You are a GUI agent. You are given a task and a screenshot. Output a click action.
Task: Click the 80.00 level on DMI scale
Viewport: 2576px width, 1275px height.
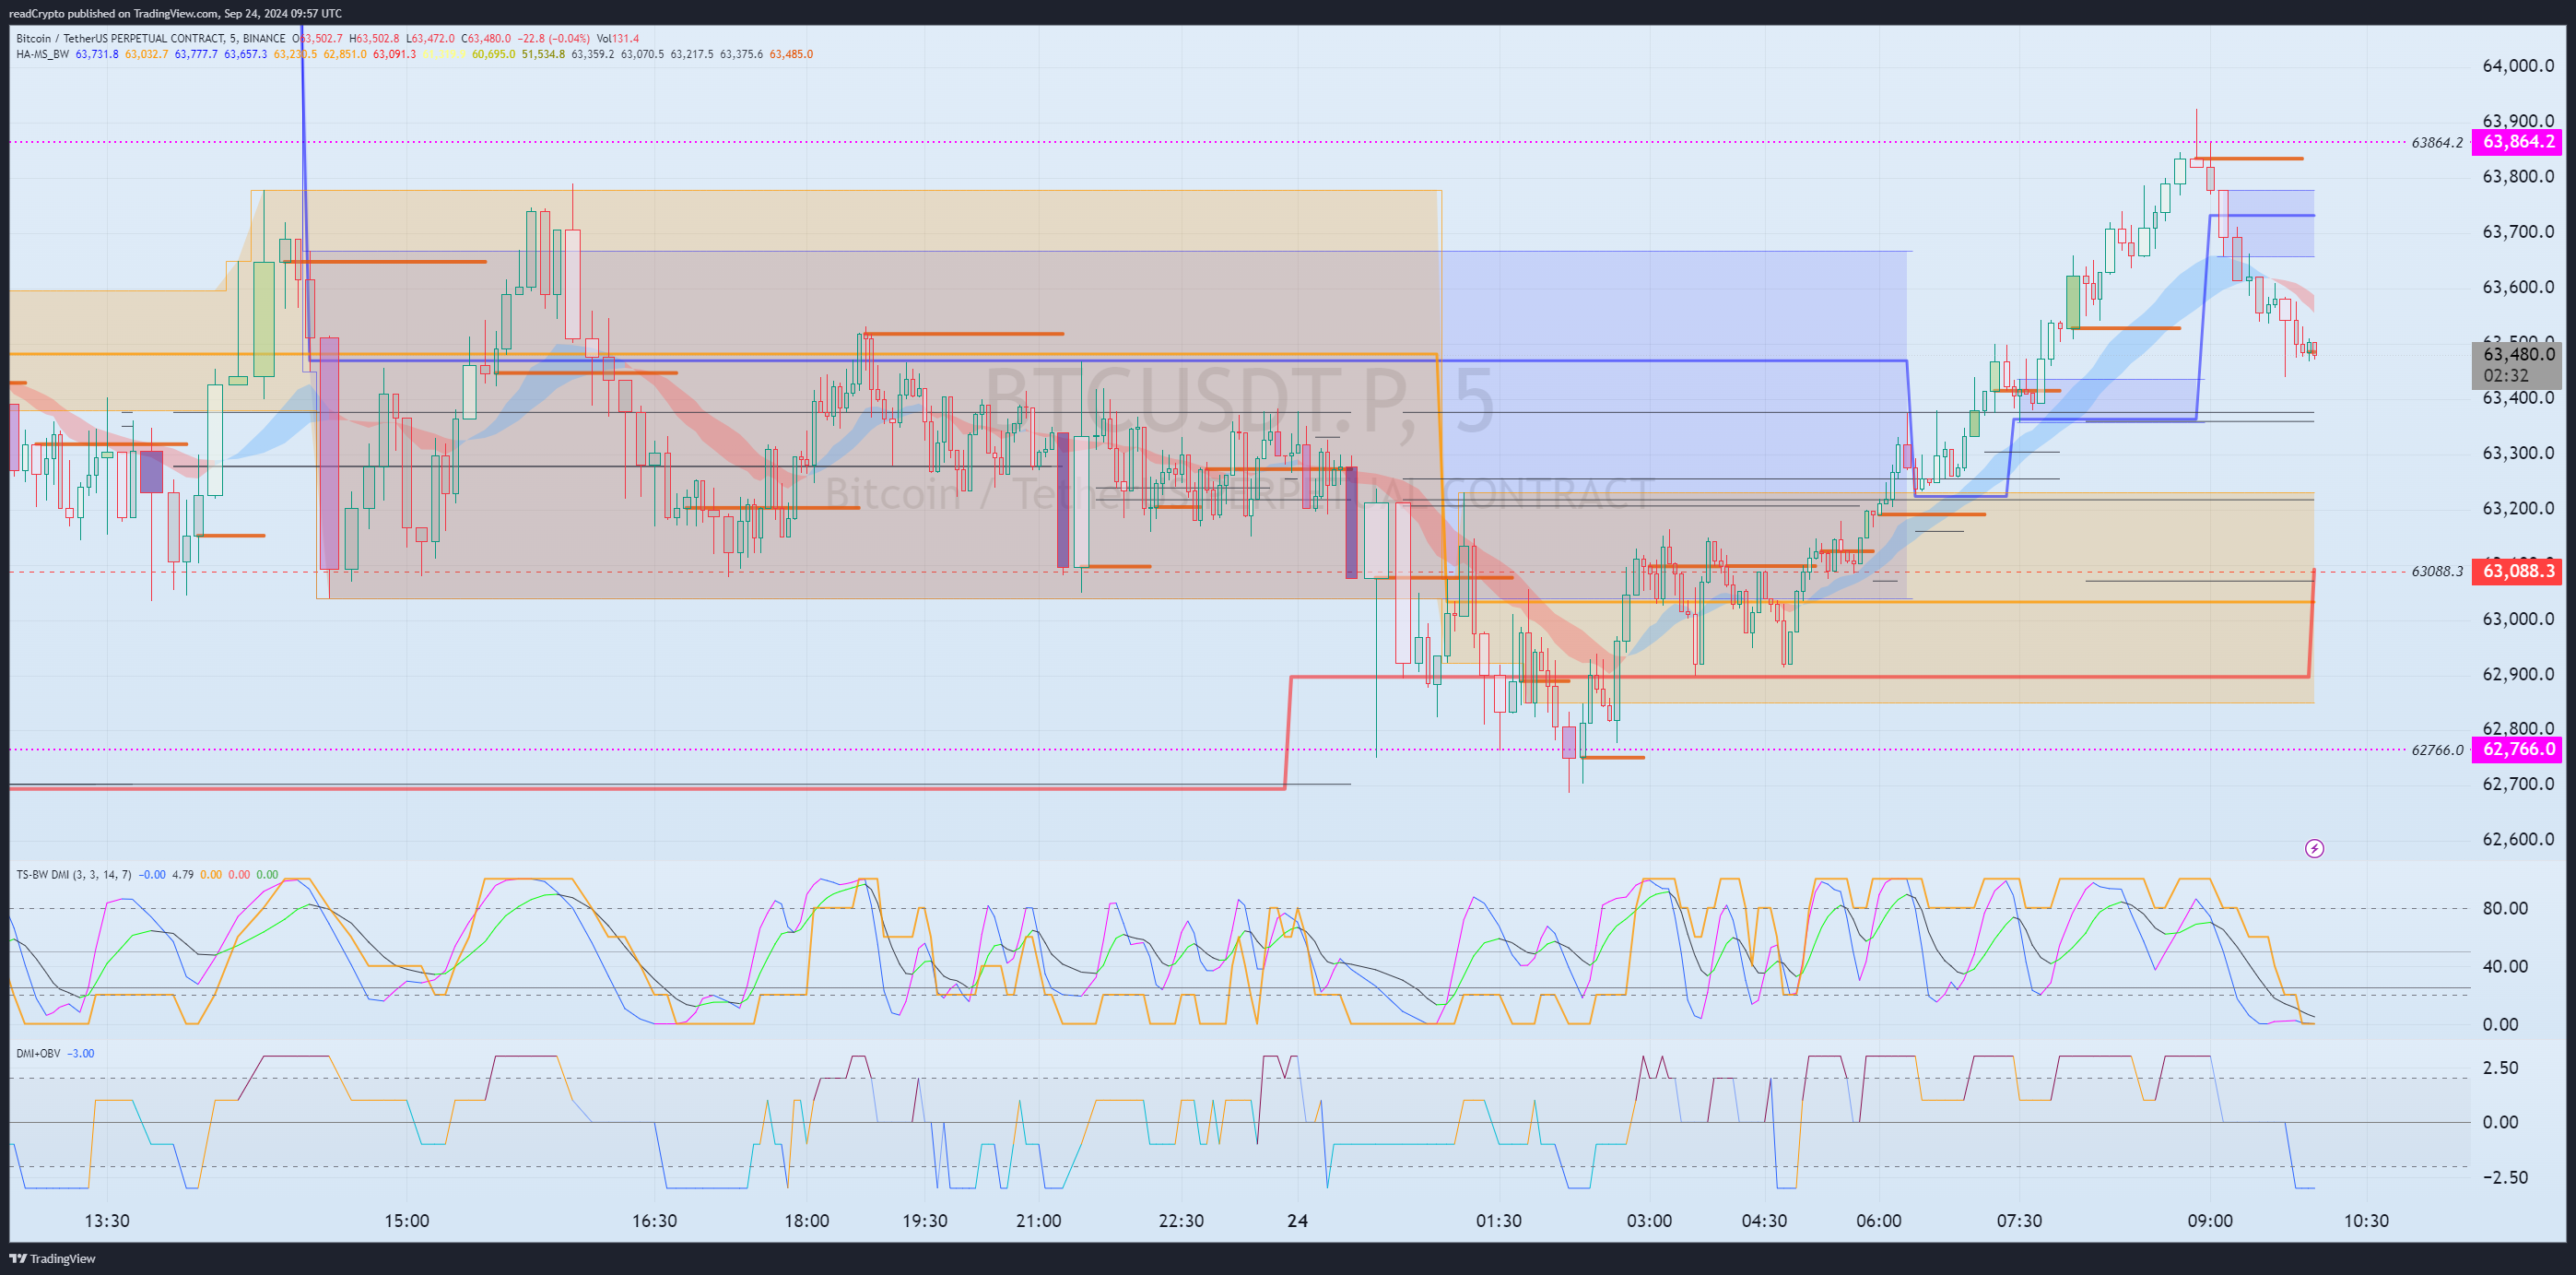click(x=2505, y=909)
